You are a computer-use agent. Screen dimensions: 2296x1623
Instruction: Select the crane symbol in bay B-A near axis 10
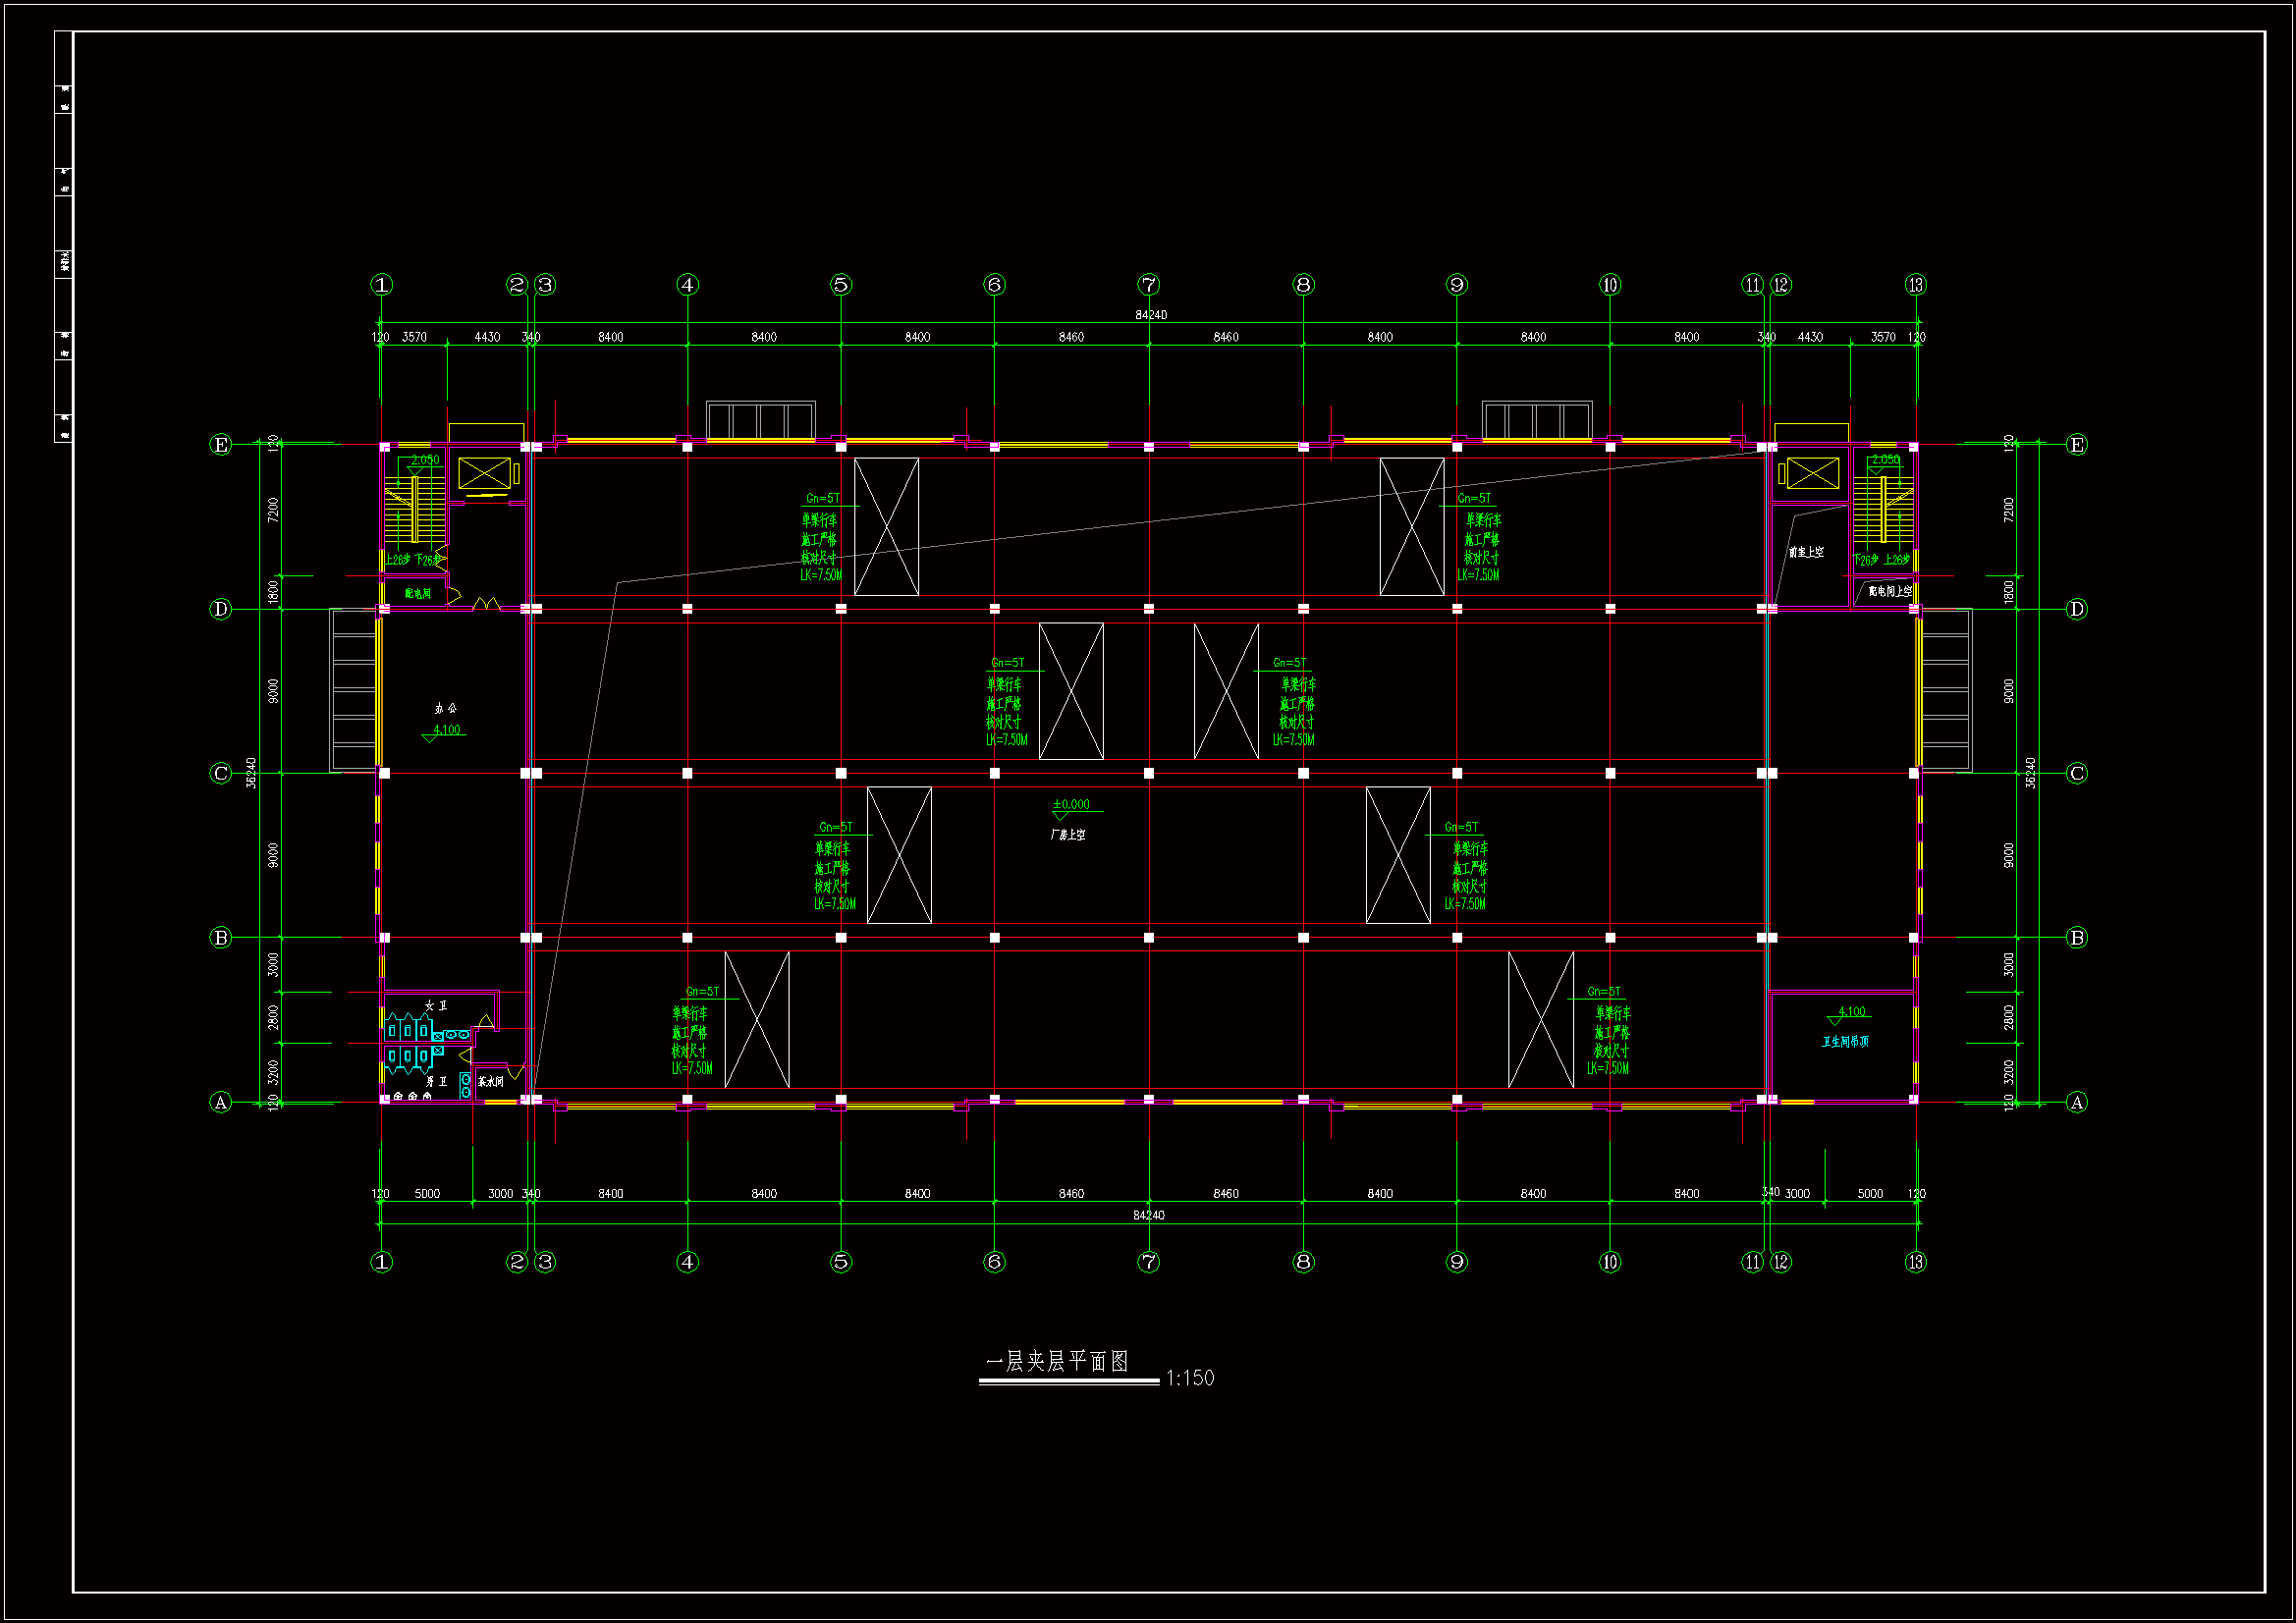pyautogui.click(x=1541, y=1020)
